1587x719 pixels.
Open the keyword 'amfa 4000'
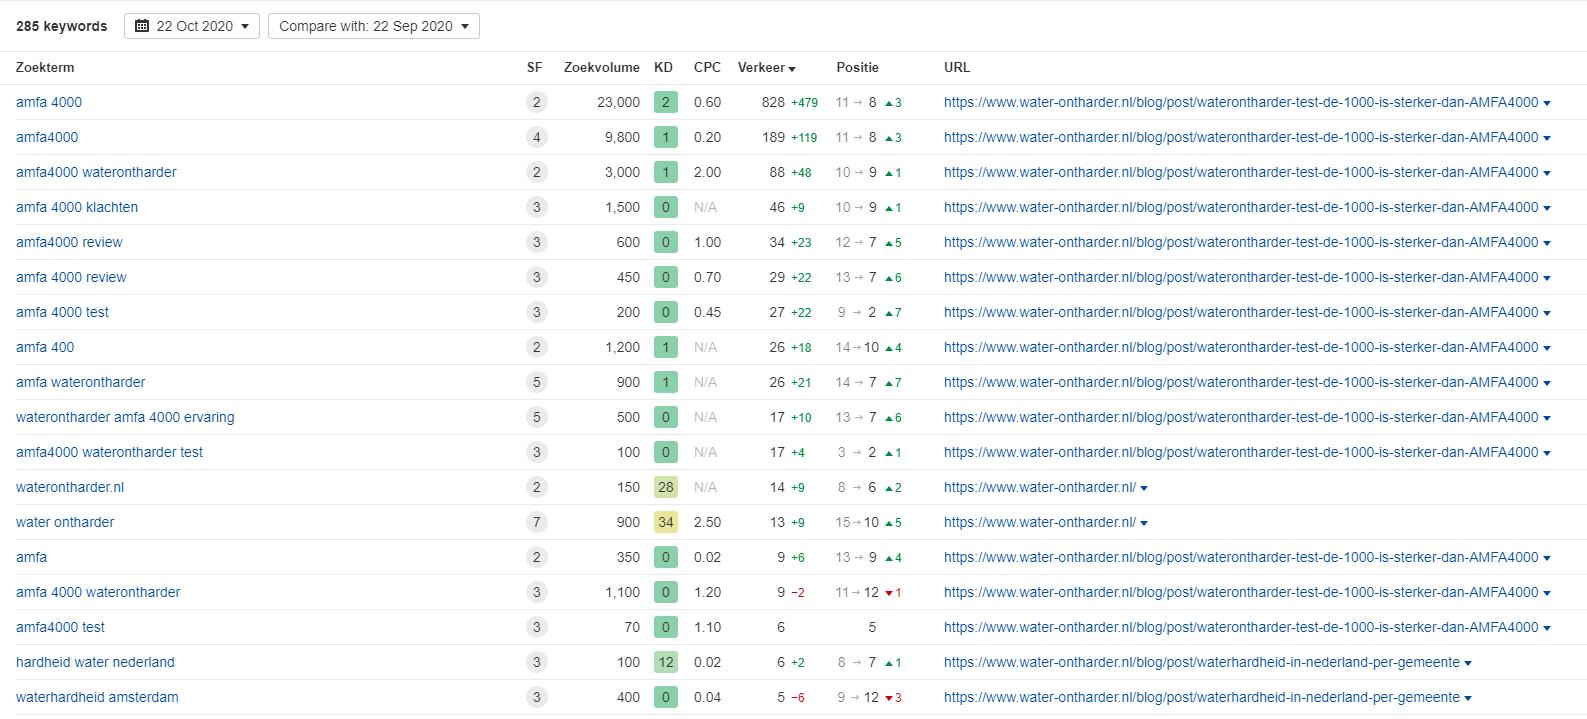pyautogui.click(x=49, y=102)
